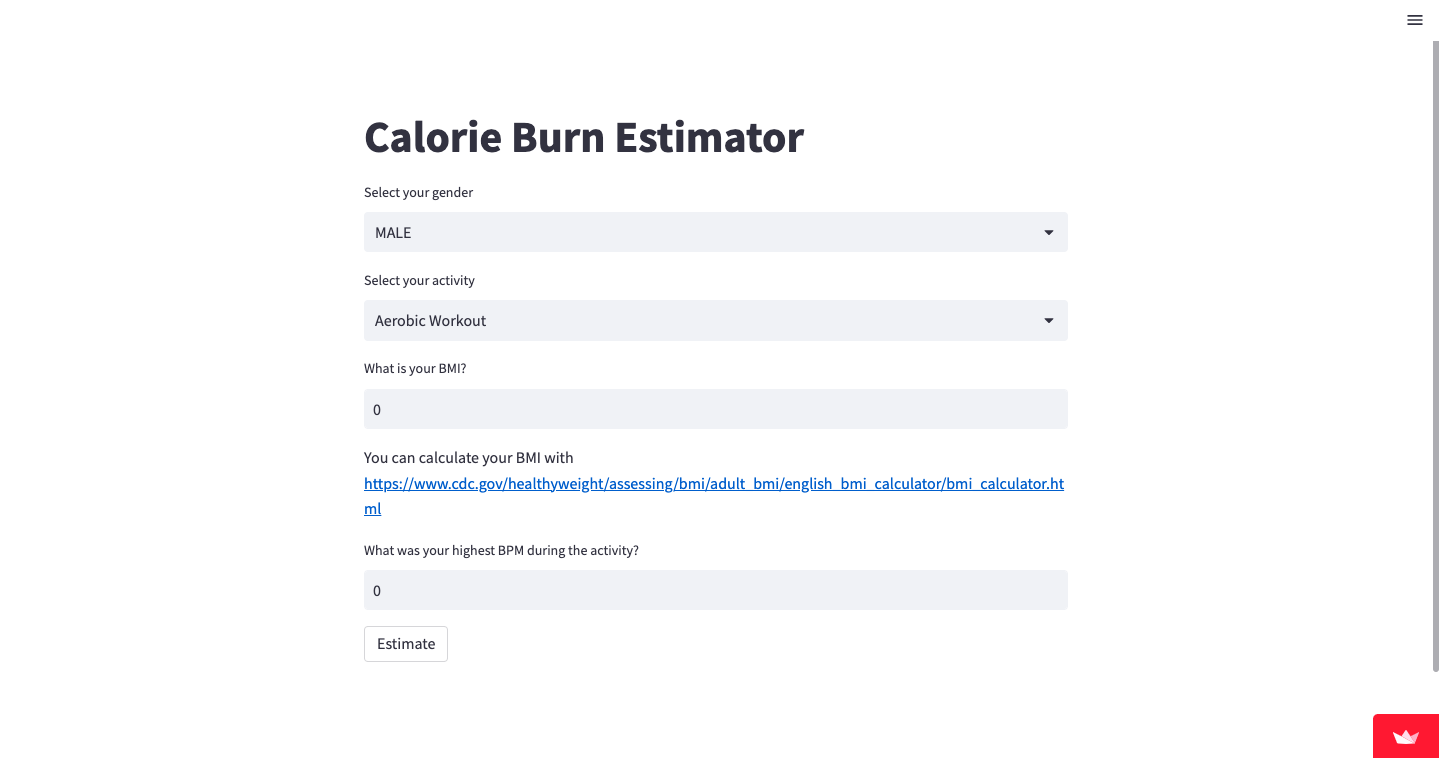This screenshot has height=758, width=1439.
Task: Click the vertical page scrollbar thumb
Action: click(1435, 355)
